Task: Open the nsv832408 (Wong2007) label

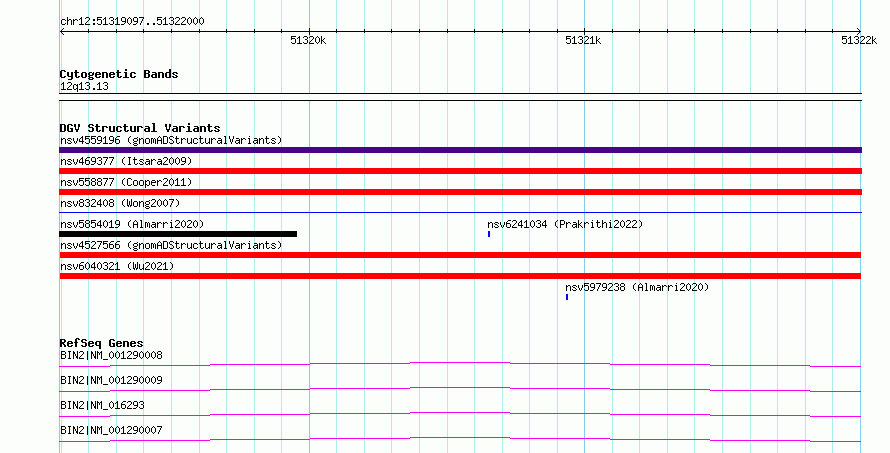Action: tap(120, 203)
